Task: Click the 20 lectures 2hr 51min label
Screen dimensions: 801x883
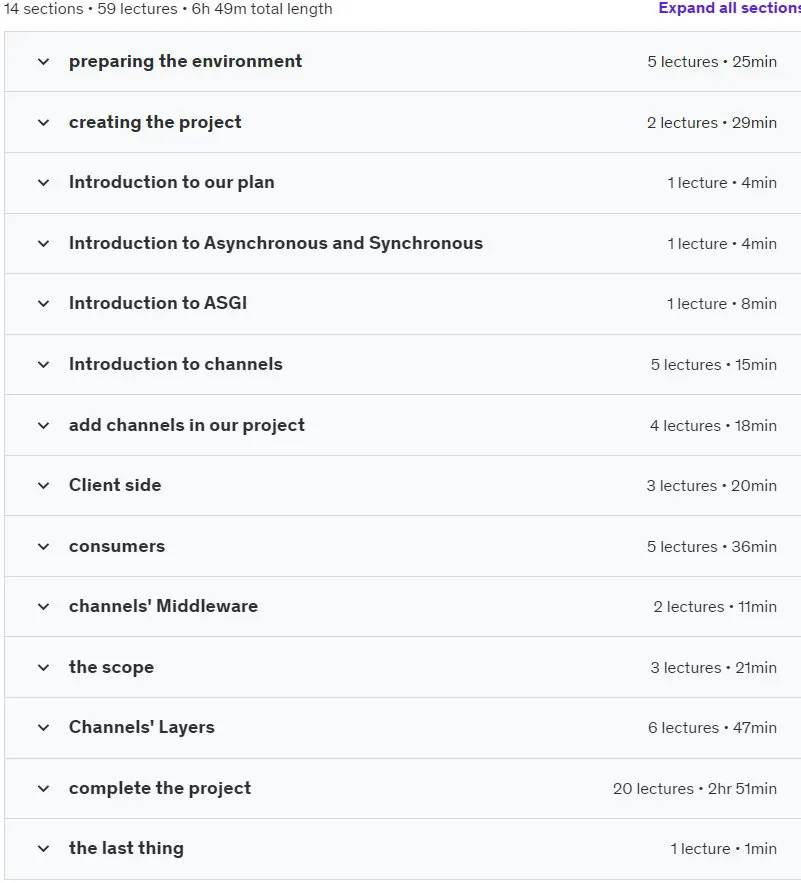Action: click(695, 789)
